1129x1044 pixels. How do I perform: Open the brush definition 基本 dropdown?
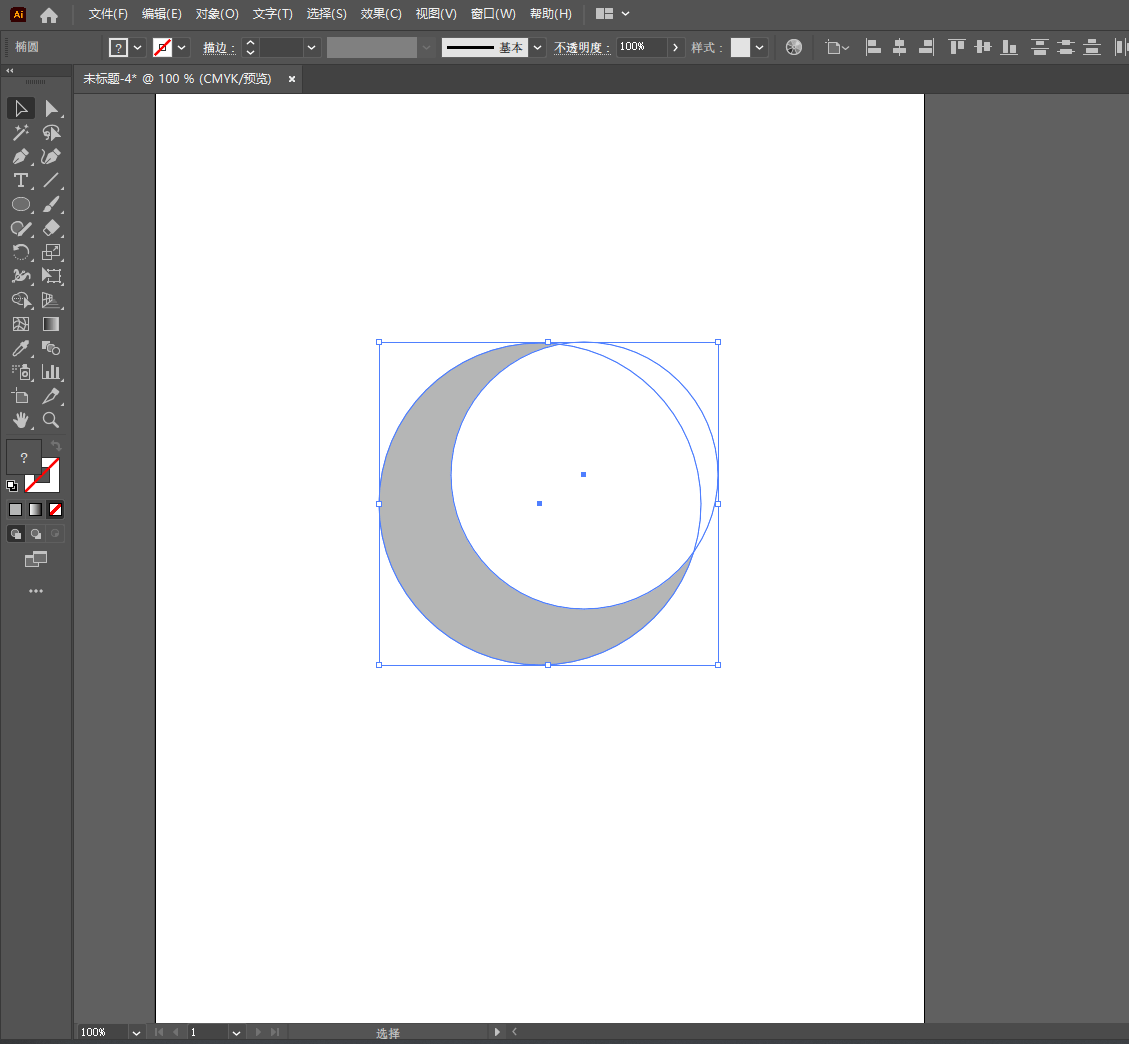tap(537, 48)
